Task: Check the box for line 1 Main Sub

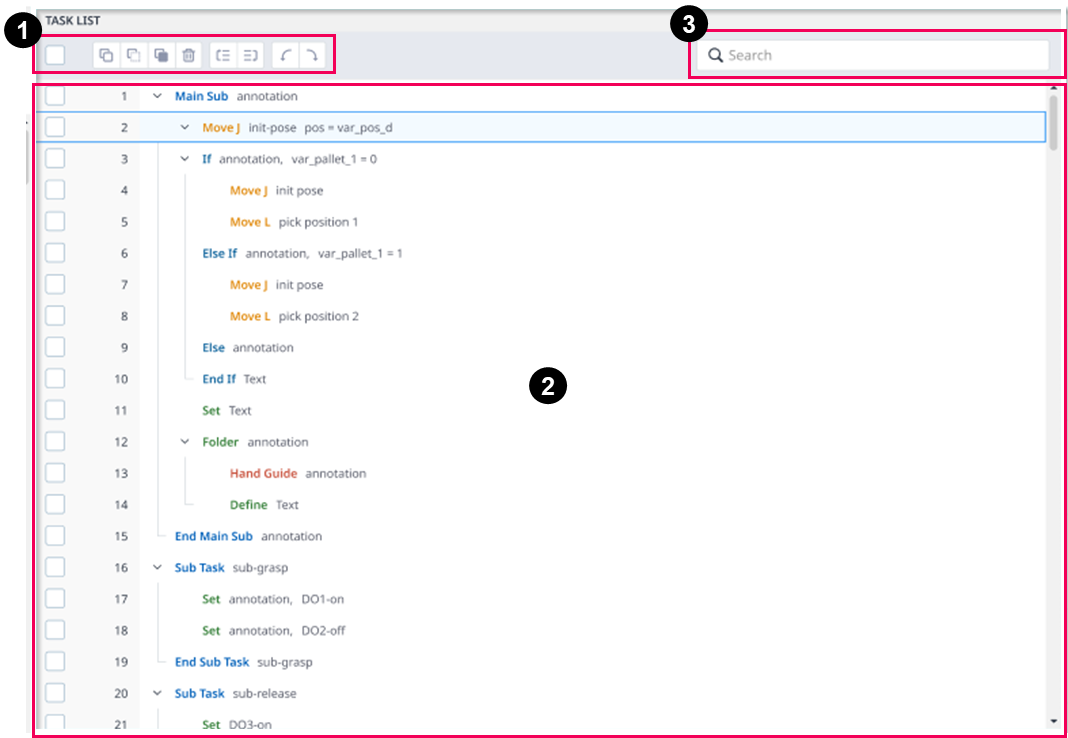Action: [x=54, y=96]
